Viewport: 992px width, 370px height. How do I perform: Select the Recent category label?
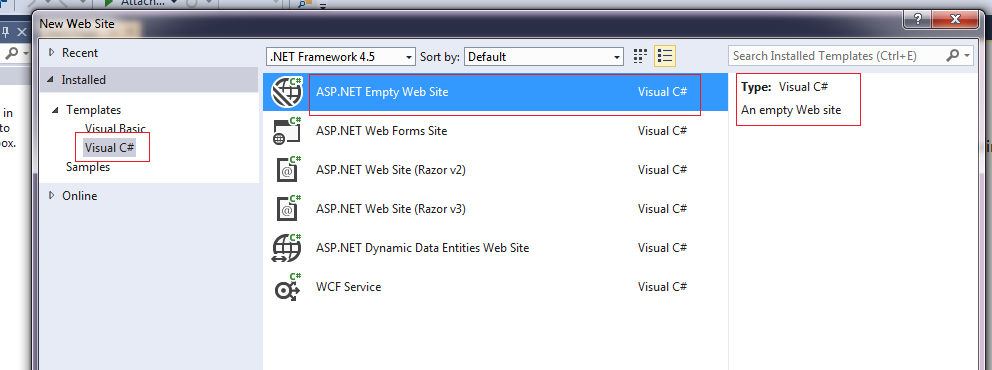click(x=80, y=52)
